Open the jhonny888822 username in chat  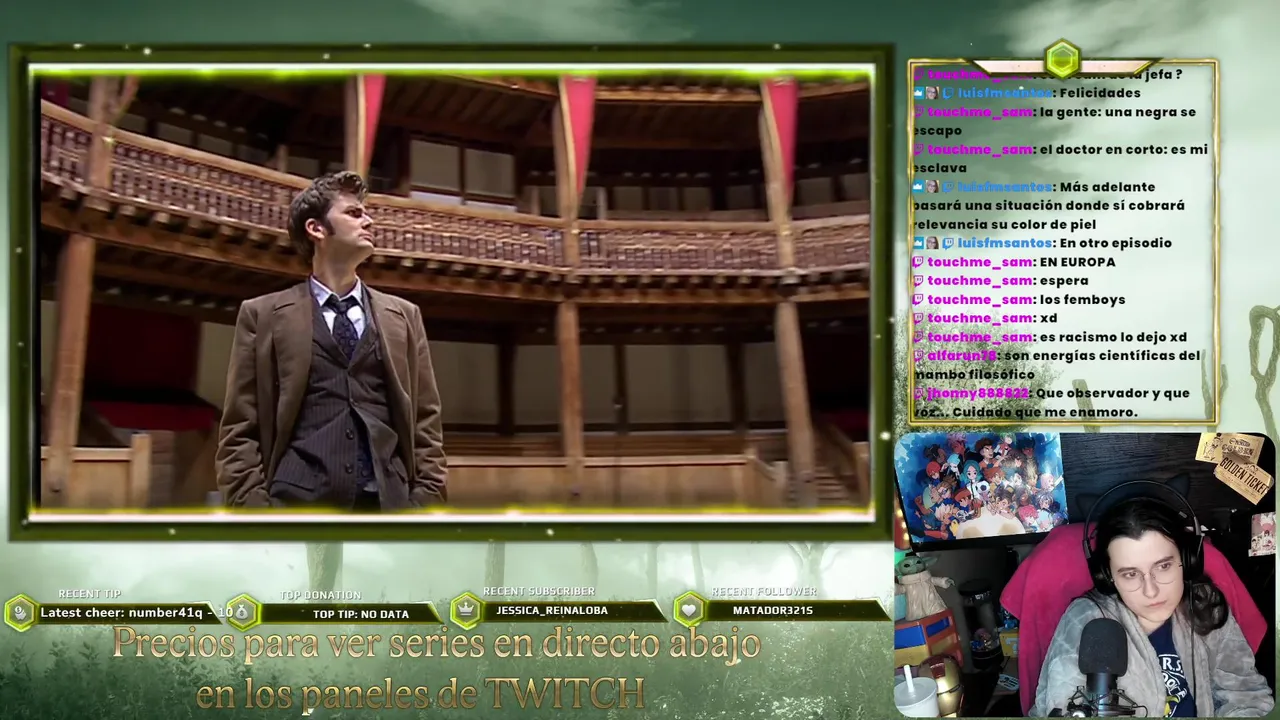(x=977, y=393)
